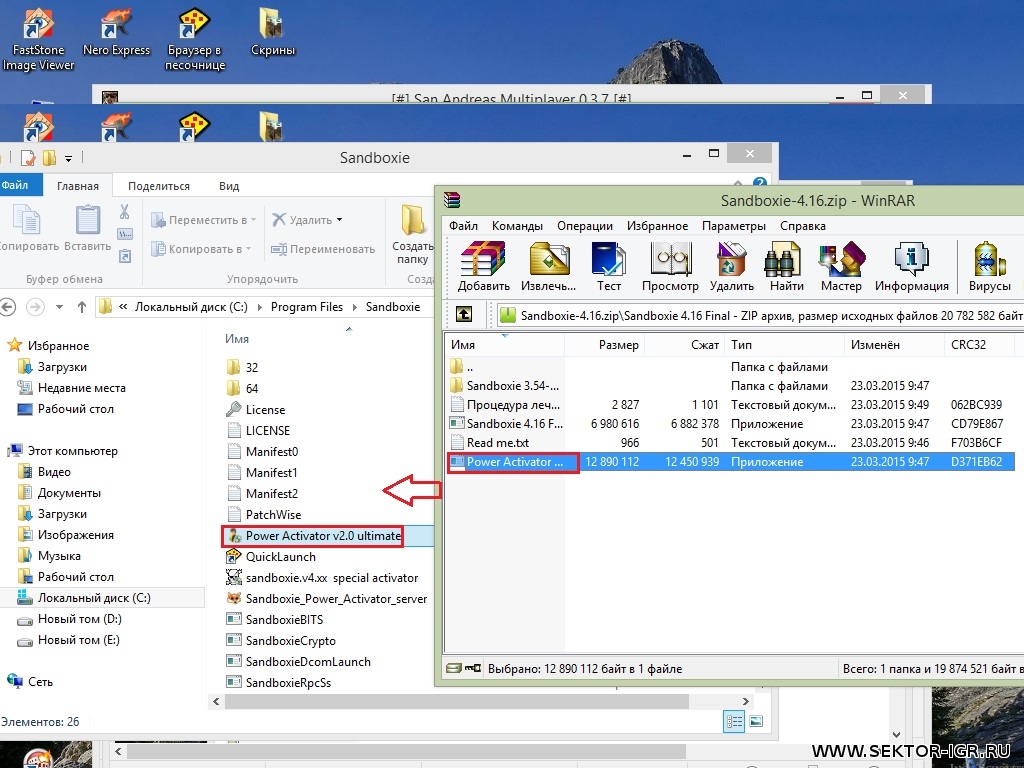This screenshot has height=768, width=1024.
Task: Expand the chevron after Program Files in address bar
Action: tap(355, 307)
